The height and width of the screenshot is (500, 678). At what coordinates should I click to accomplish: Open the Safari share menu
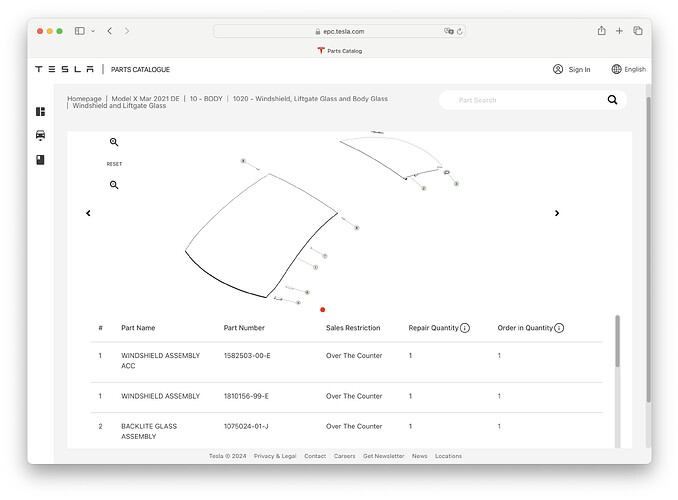pyautogui.click(x=601, y=31)
